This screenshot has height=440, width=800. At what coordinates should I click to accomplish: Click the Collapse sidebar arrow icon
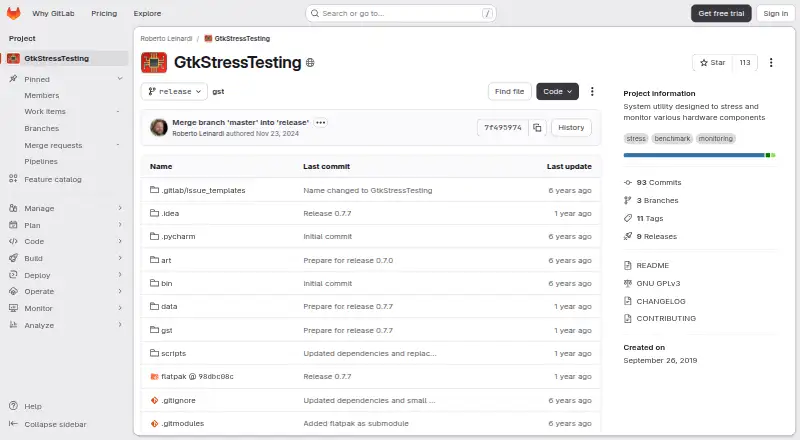[13, 424]
